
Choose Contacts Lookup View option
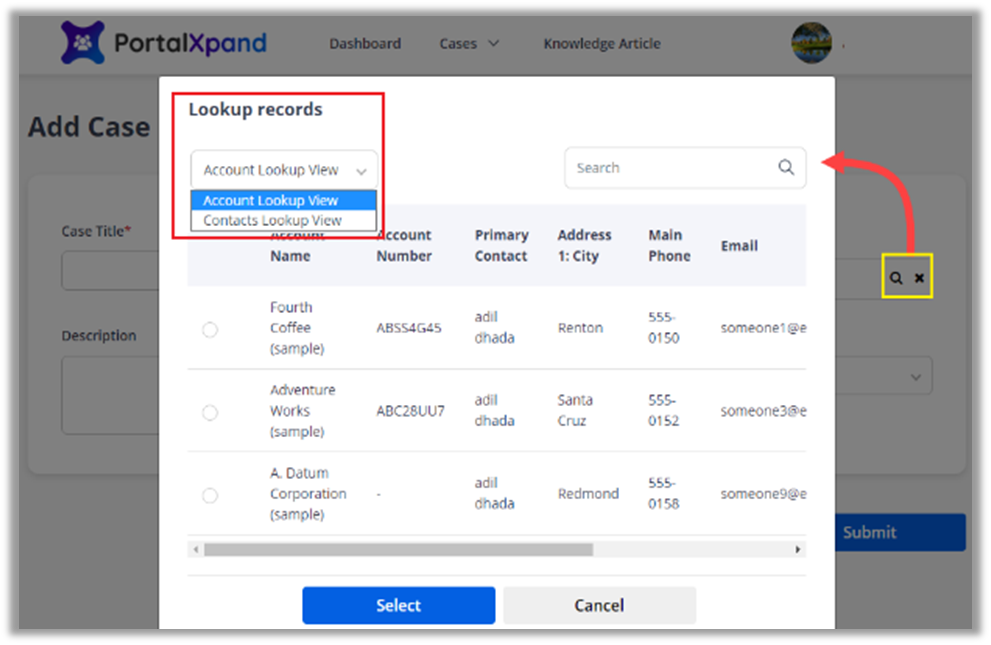(273, 221)
